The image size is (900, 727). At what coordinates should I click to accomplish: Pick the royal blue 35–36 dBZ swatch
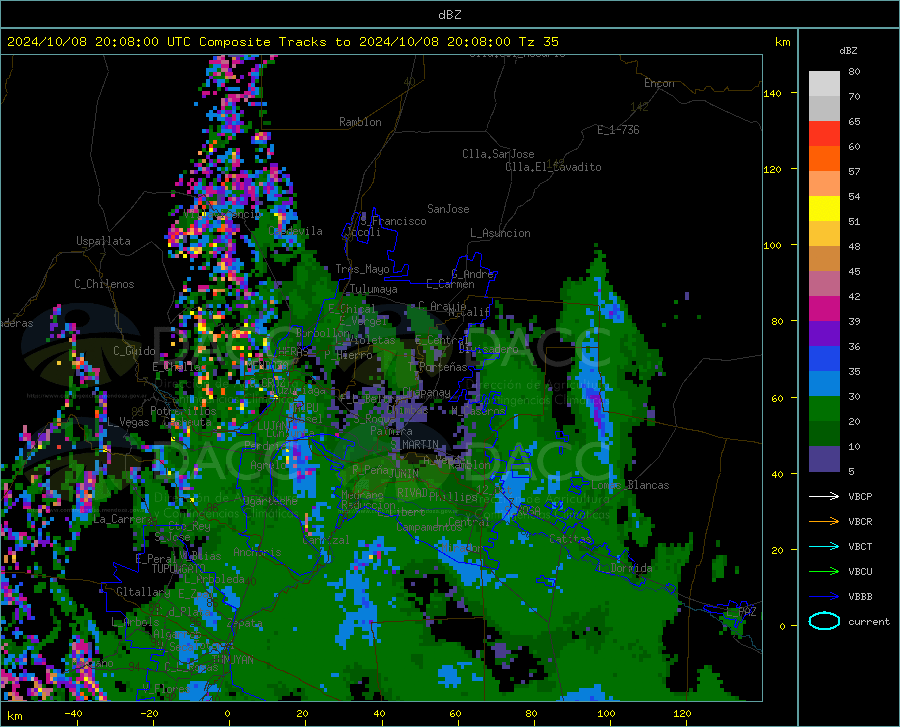click(824, 359)
